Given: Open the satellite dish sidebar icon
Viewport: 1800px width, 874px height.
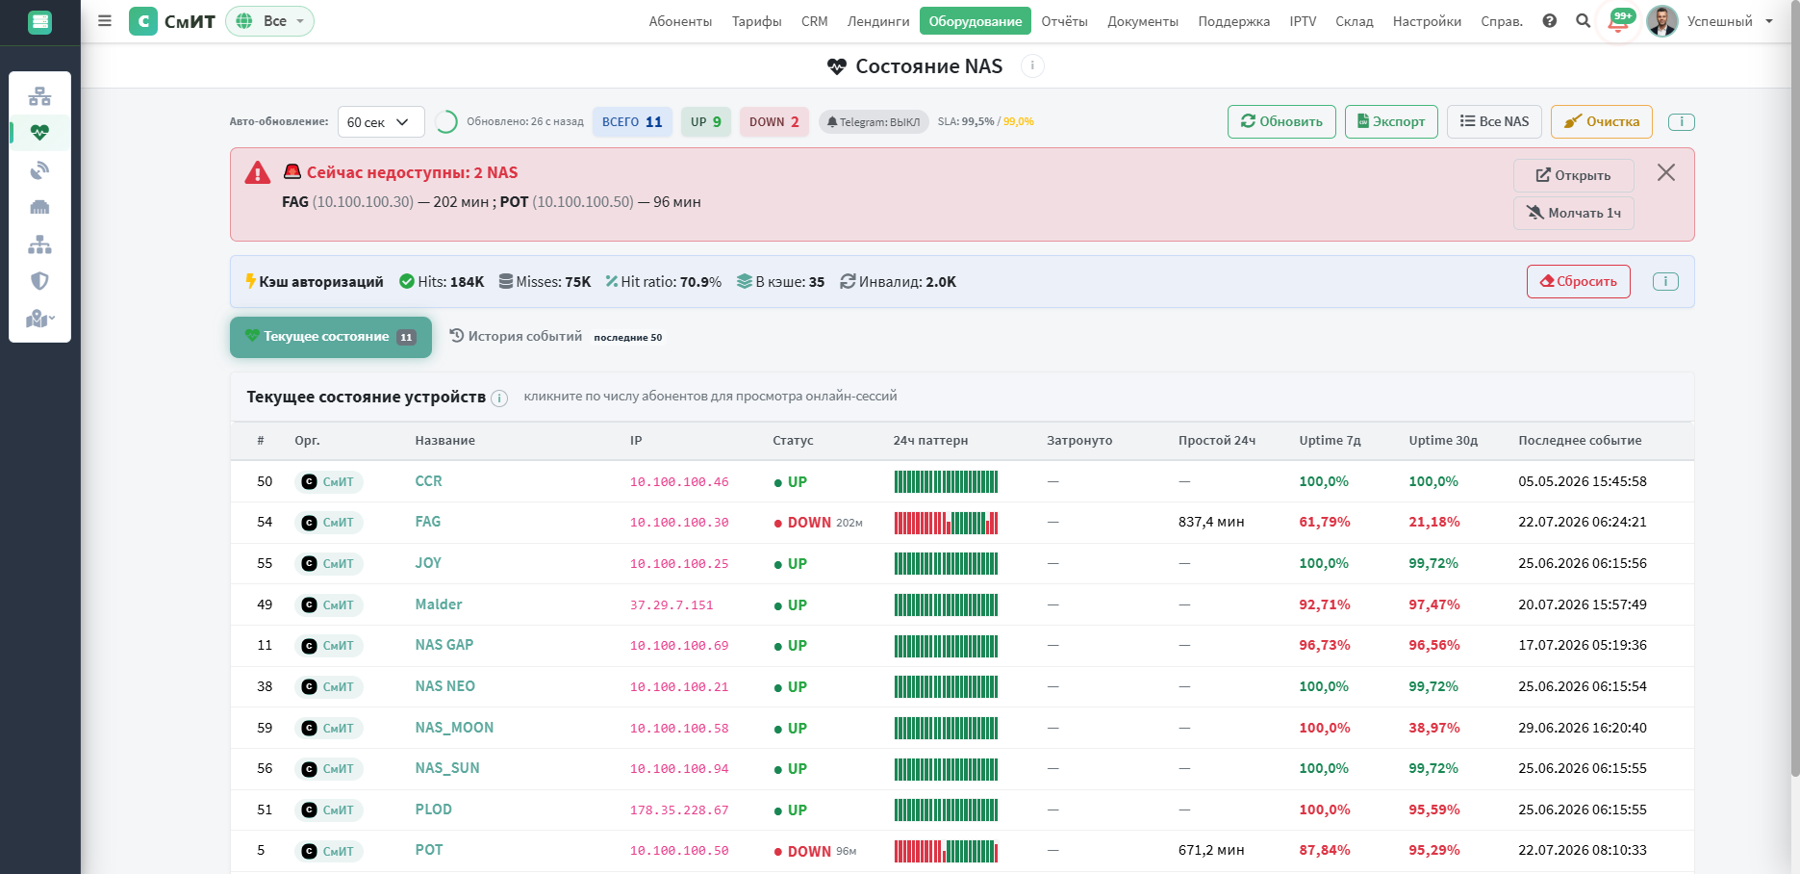Looking at the screenshot, I should (40, 170).
